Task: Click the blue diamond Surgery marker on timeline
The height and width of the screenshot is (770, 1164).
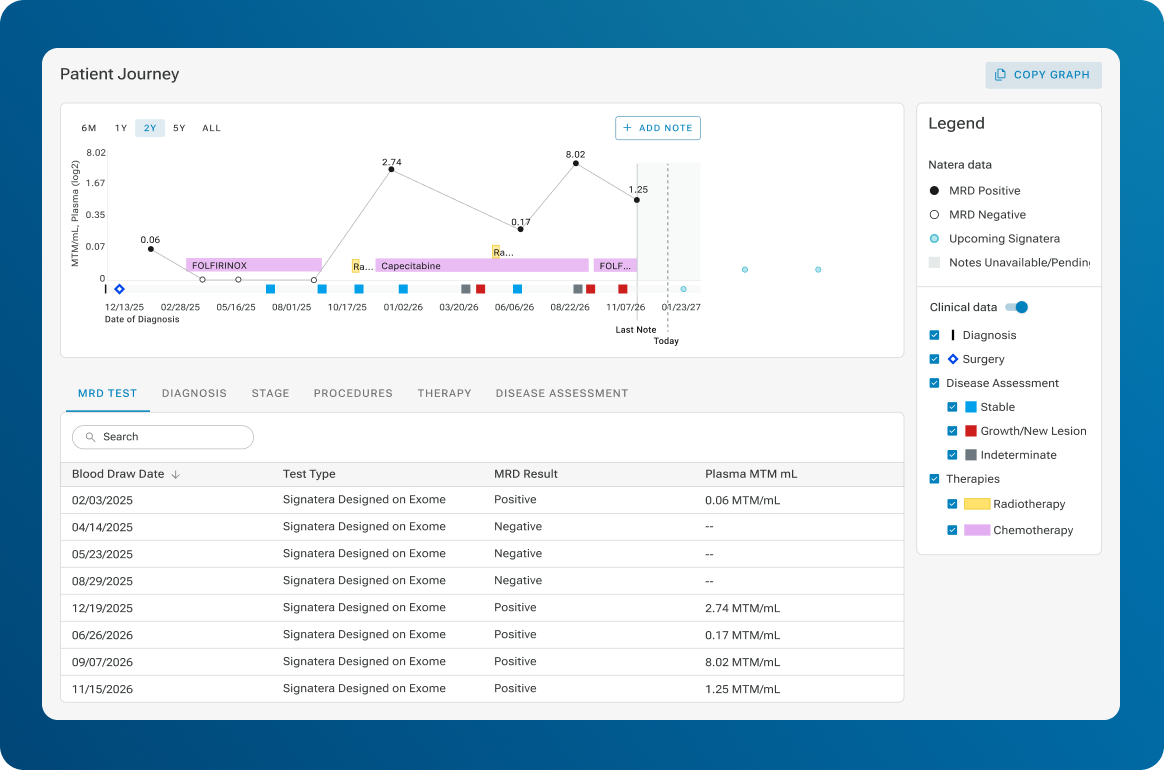Action: click(x=120, y=289)
